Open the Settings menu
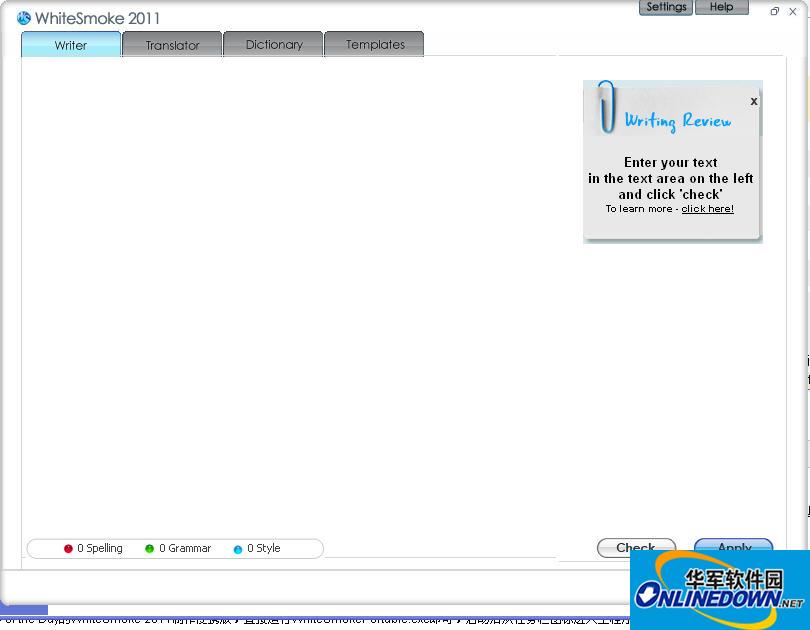This screenshot has height=630, width=810. [x=666, y=7]
